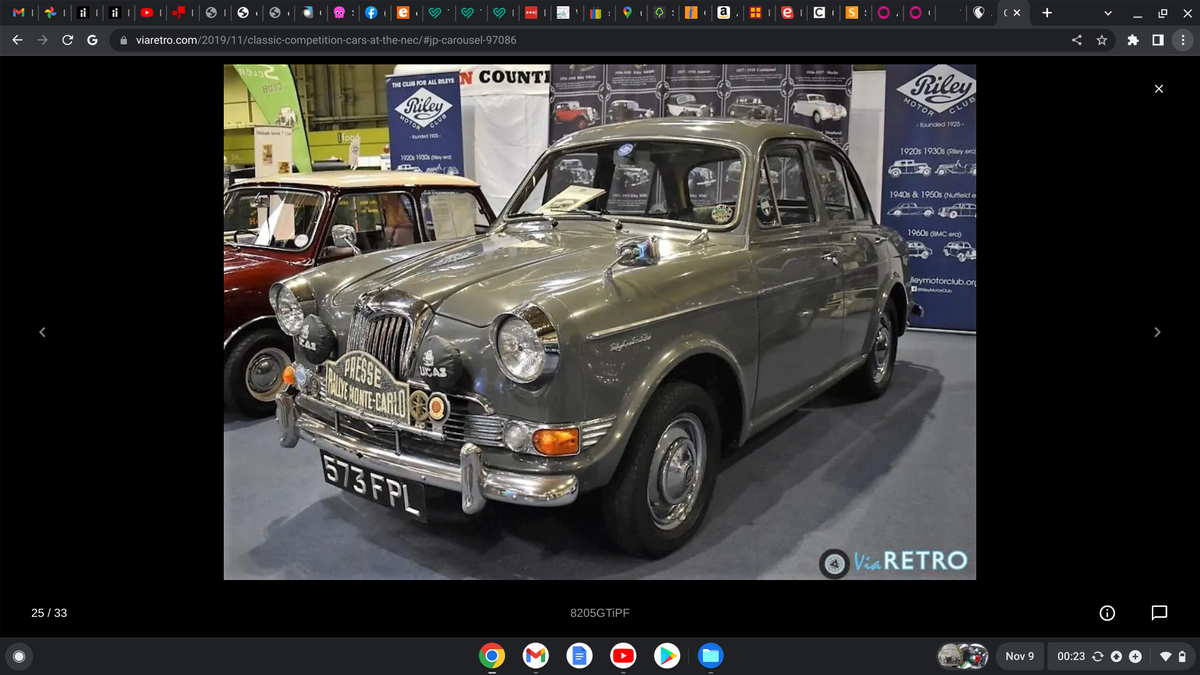Open Chrome from the shelf
This screenshot has height=675, width=1200.
click(491, 656)
